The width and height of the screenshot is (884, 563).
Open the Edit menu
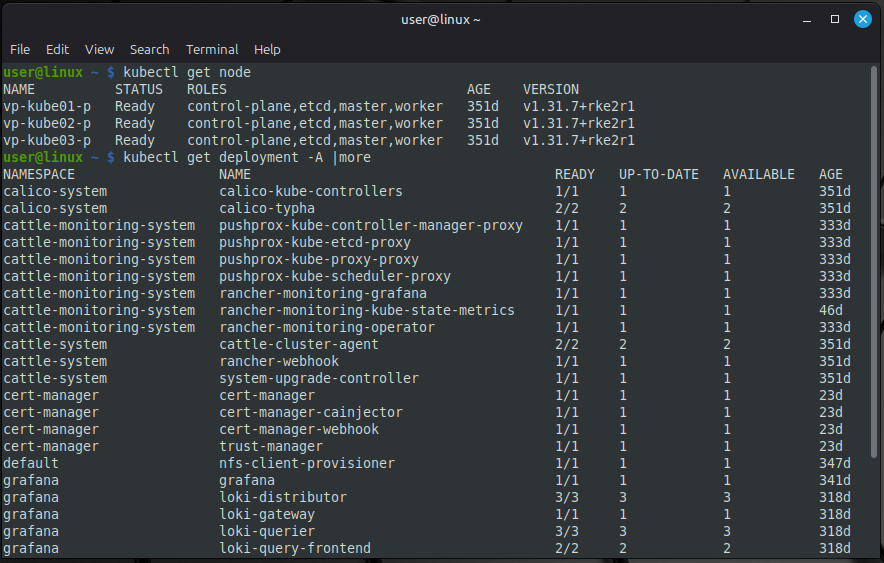point(57,49)
